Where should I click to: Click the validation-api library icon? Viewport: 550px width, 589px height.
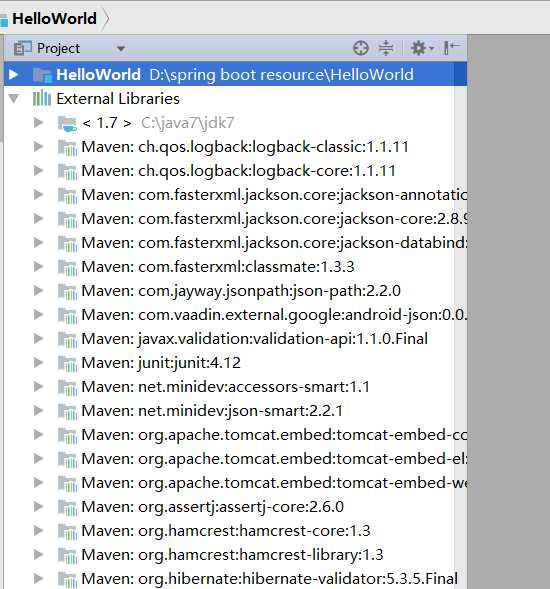(67, 340)
